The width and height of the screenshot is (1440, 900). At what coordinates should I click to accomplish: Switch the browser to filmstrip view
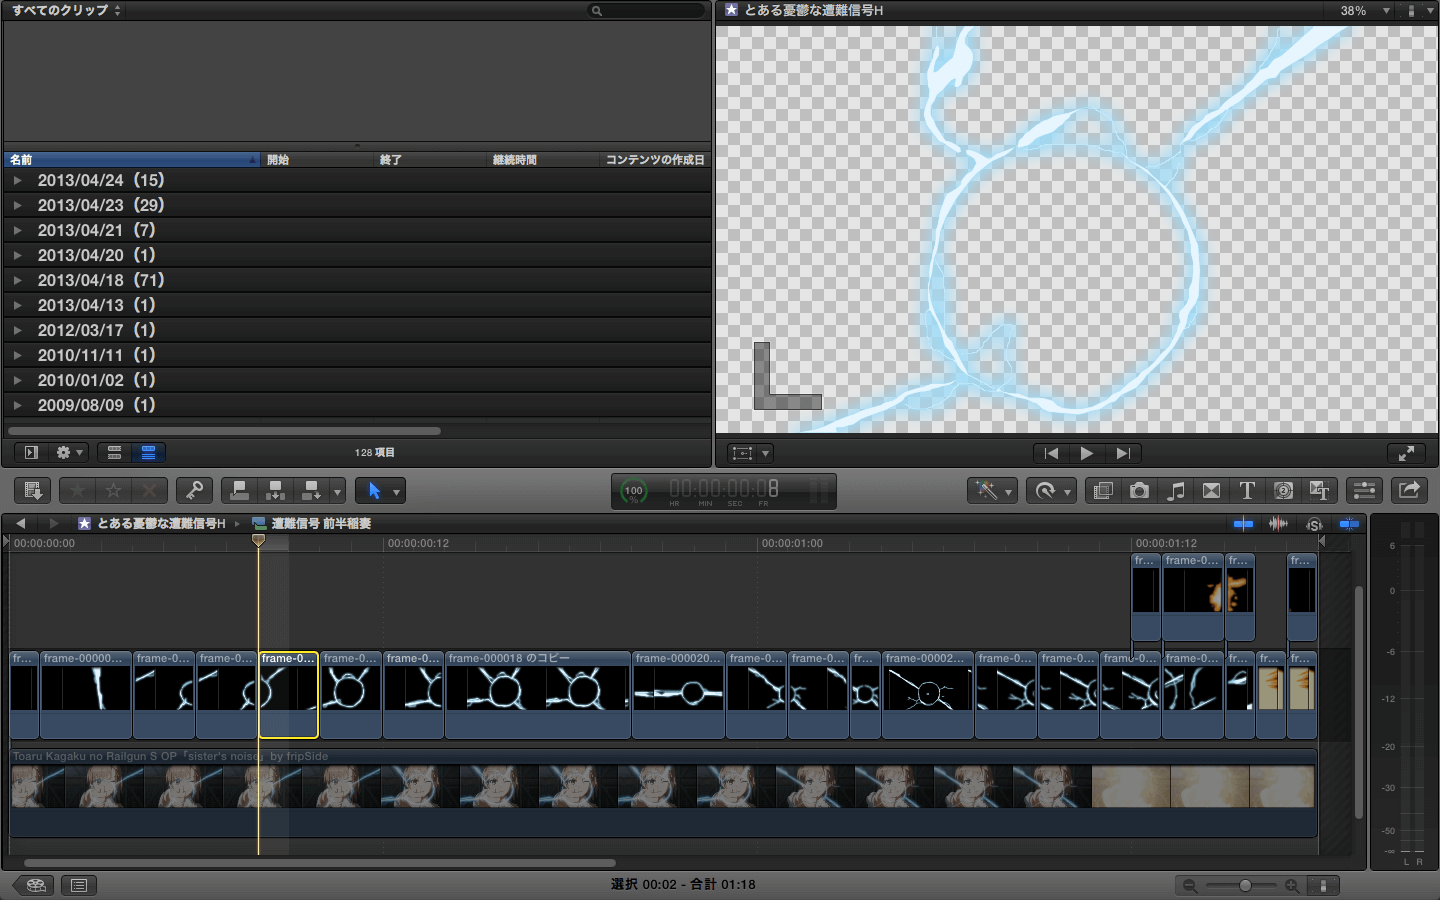coord(114,452)
